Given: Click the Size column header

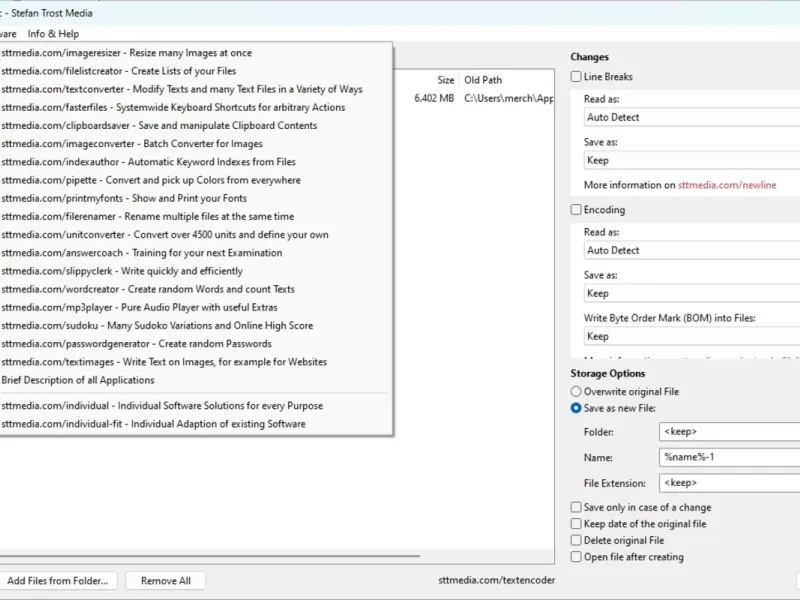Looking at the screenshot, I should tap(445, 80).
